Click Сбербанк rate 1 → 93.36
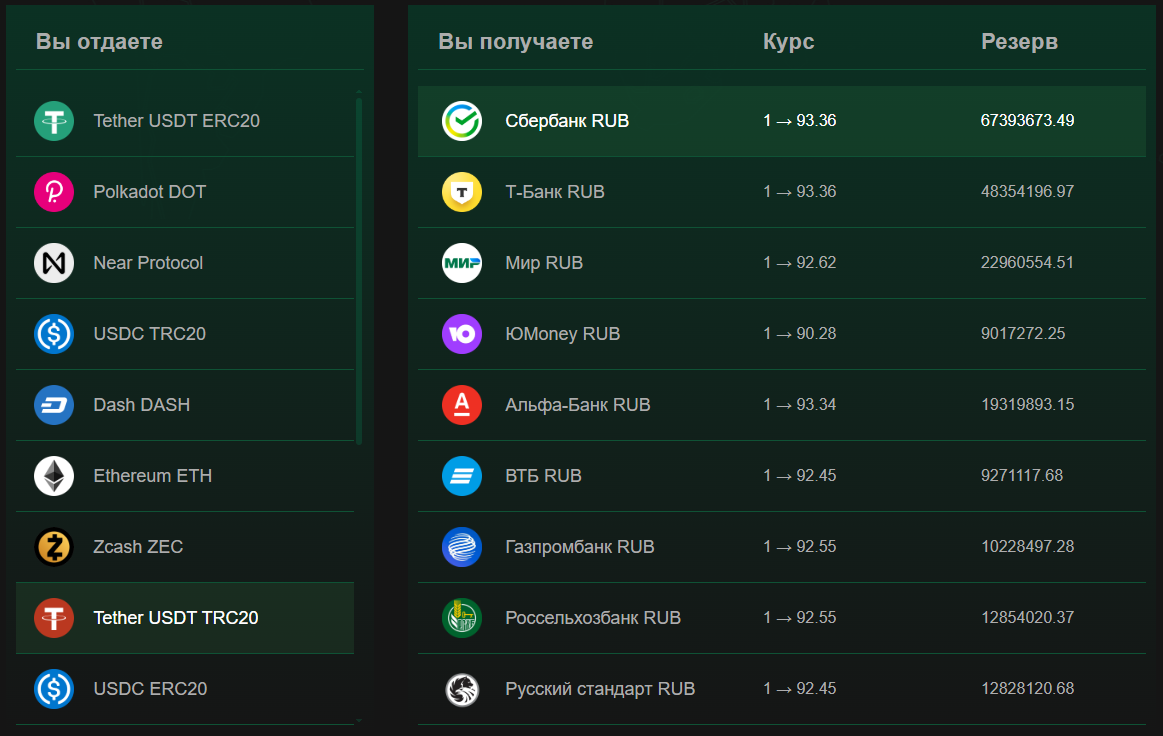1163x736 pixels. (800, 120)
